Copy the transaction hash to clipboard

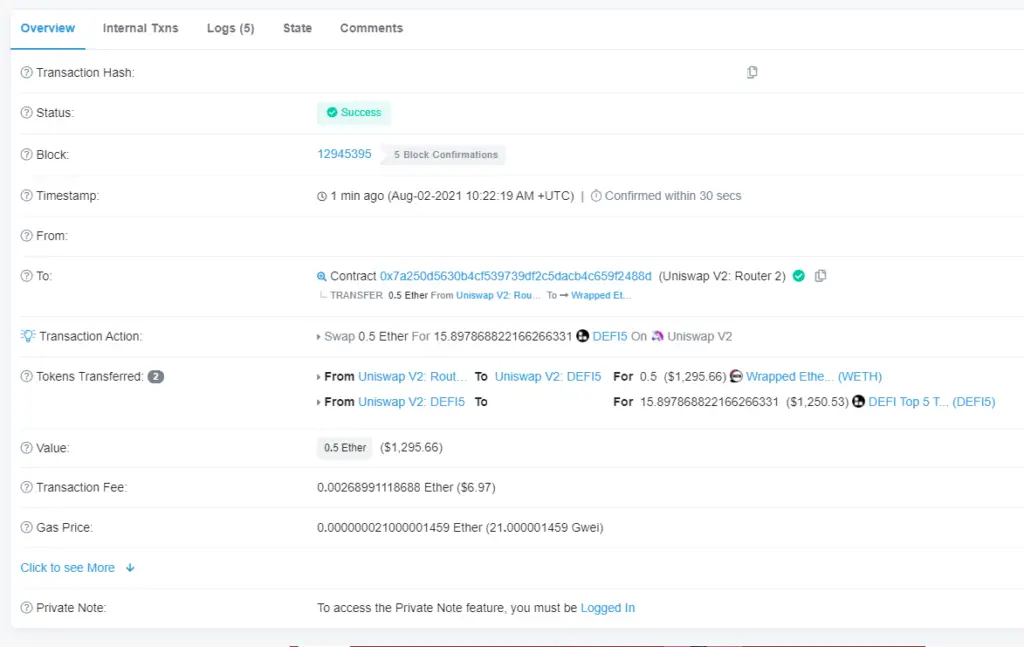coord(752,72)
